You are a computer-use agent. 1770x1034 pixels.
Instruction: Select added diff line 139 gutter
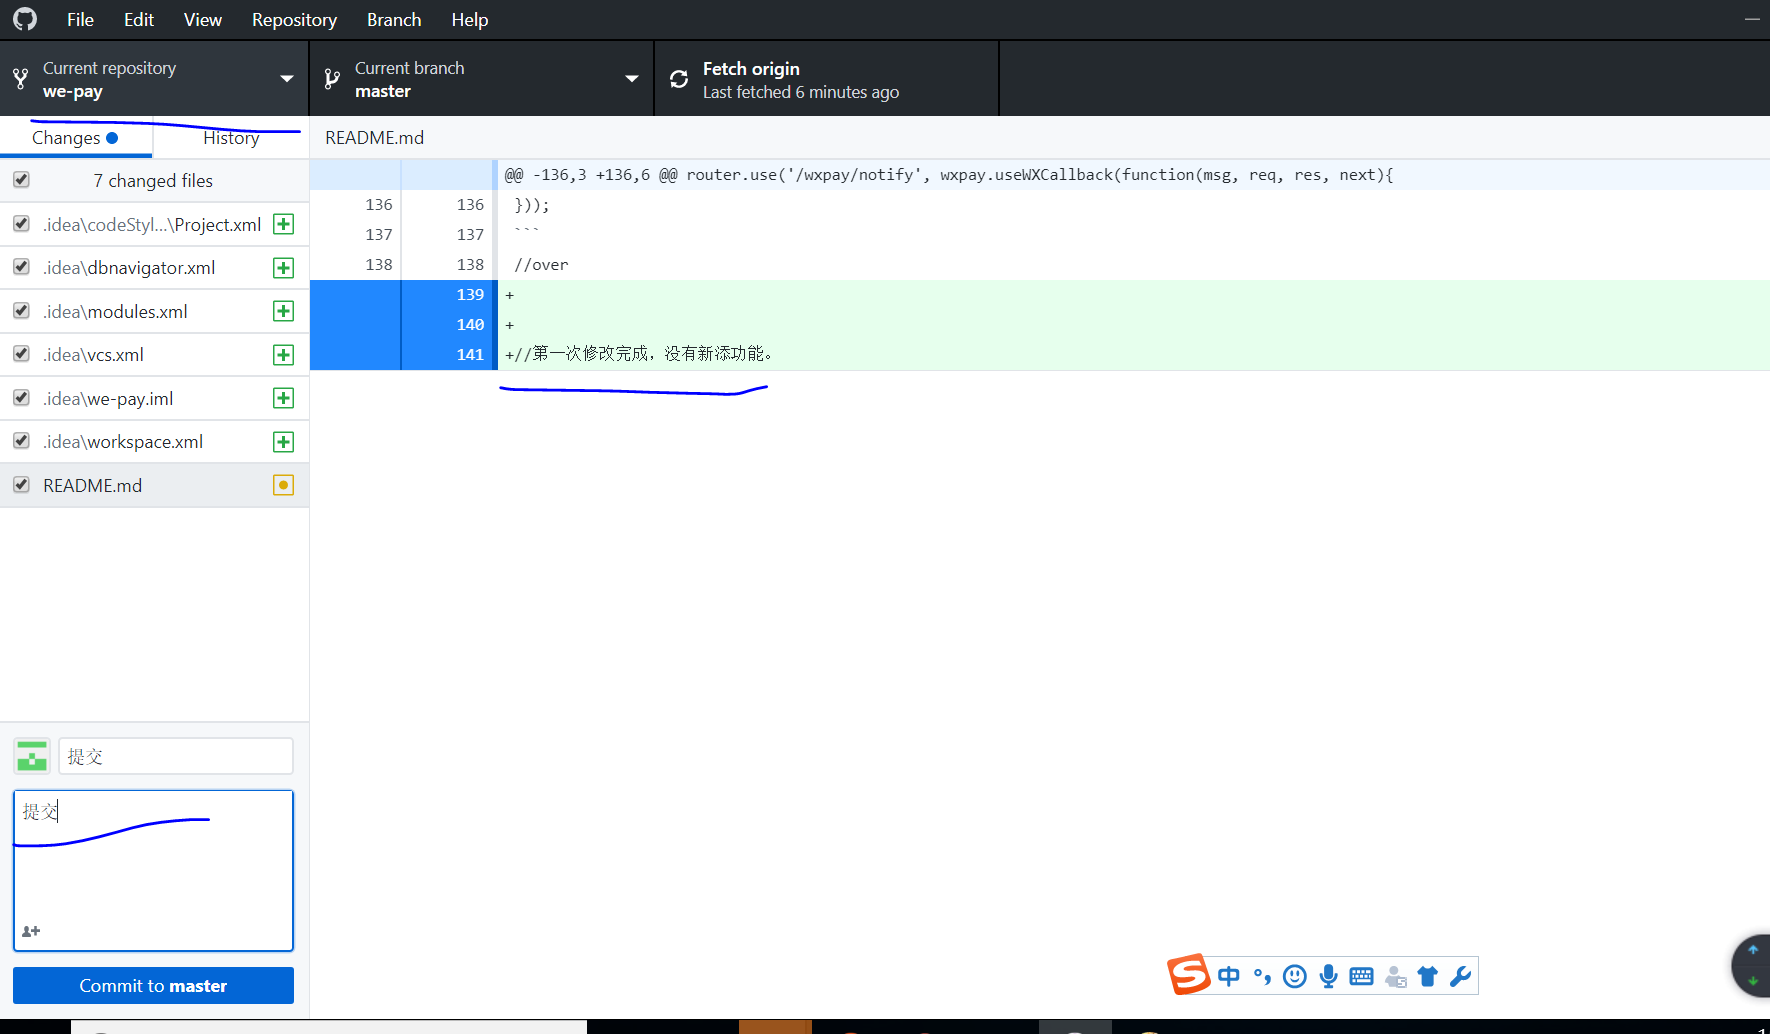pos(402,295)
